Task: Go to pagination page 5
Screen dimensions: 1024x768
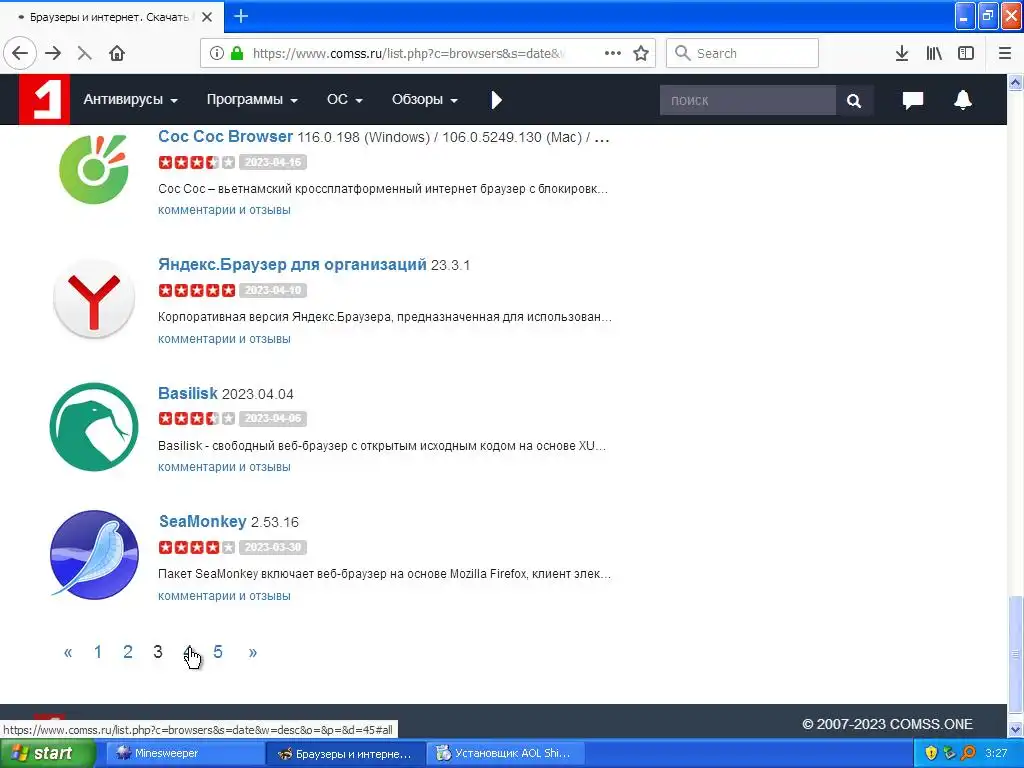Action: pos(218,652)
